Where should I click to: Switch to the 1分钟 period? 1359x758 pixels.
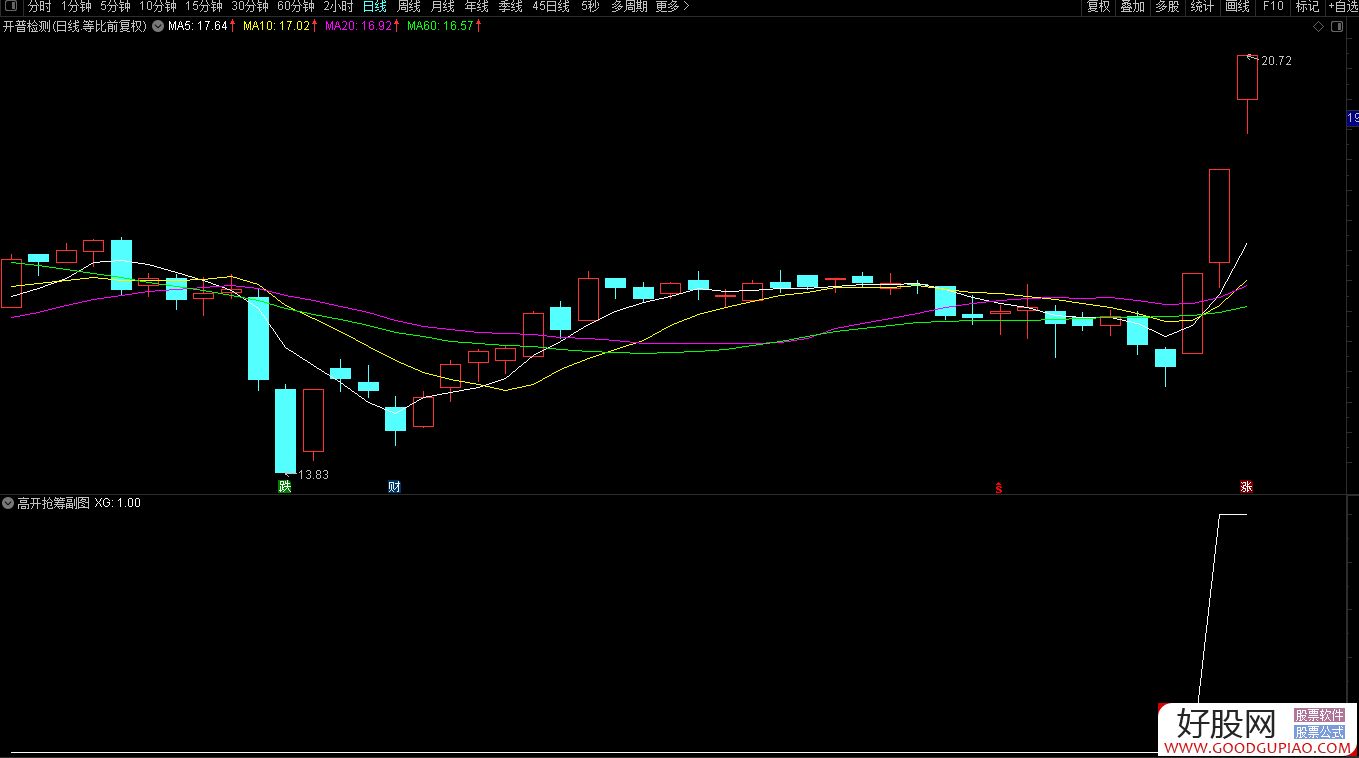76,7
